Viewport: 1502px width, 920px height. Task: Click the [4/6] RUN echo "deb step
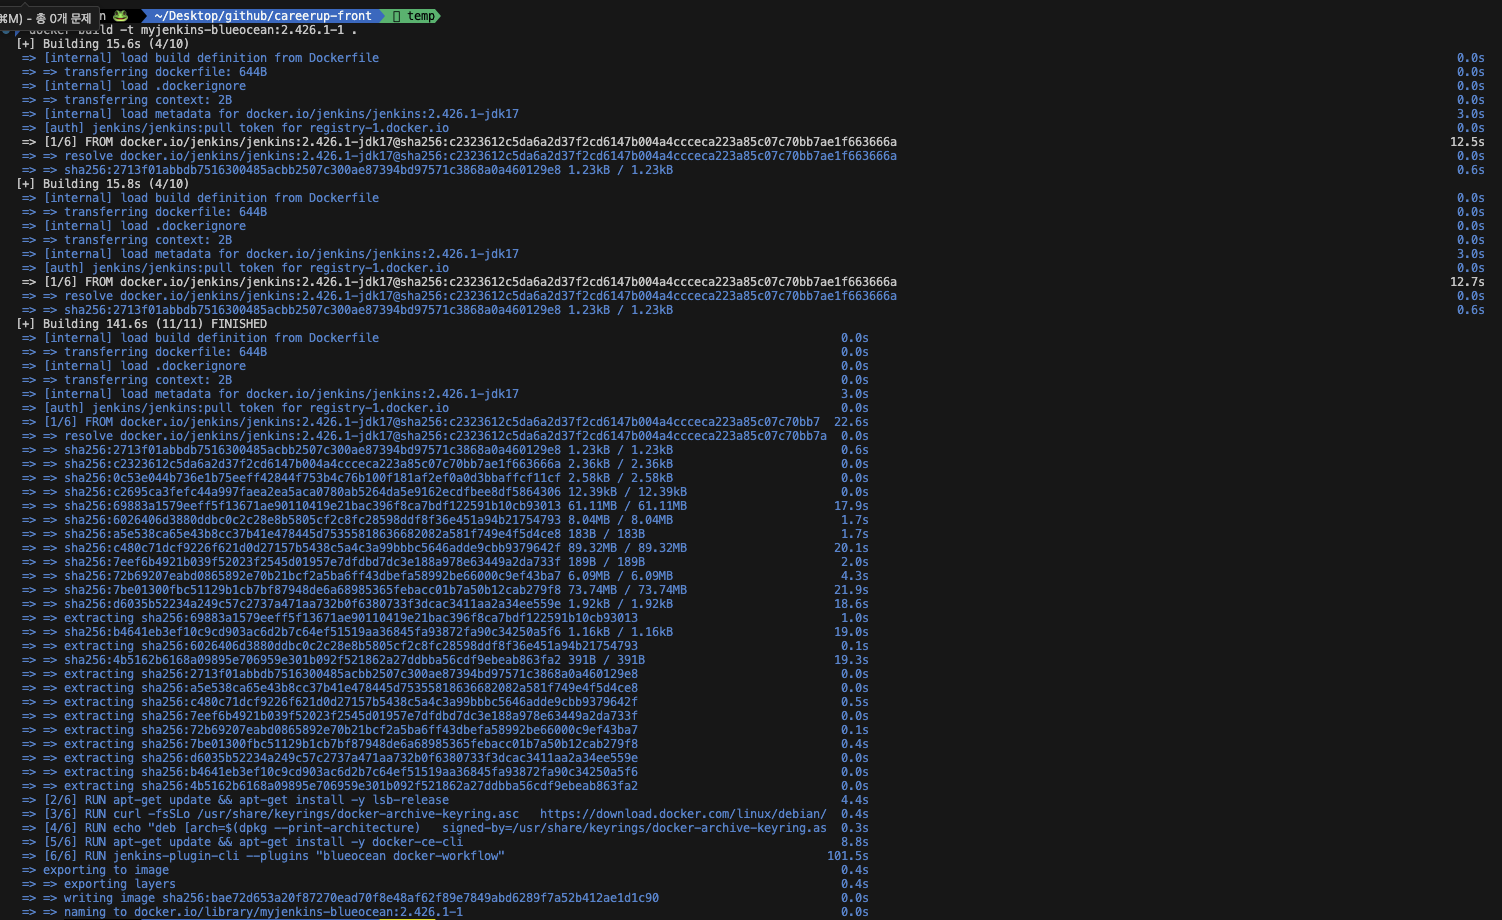coord(424,828)
